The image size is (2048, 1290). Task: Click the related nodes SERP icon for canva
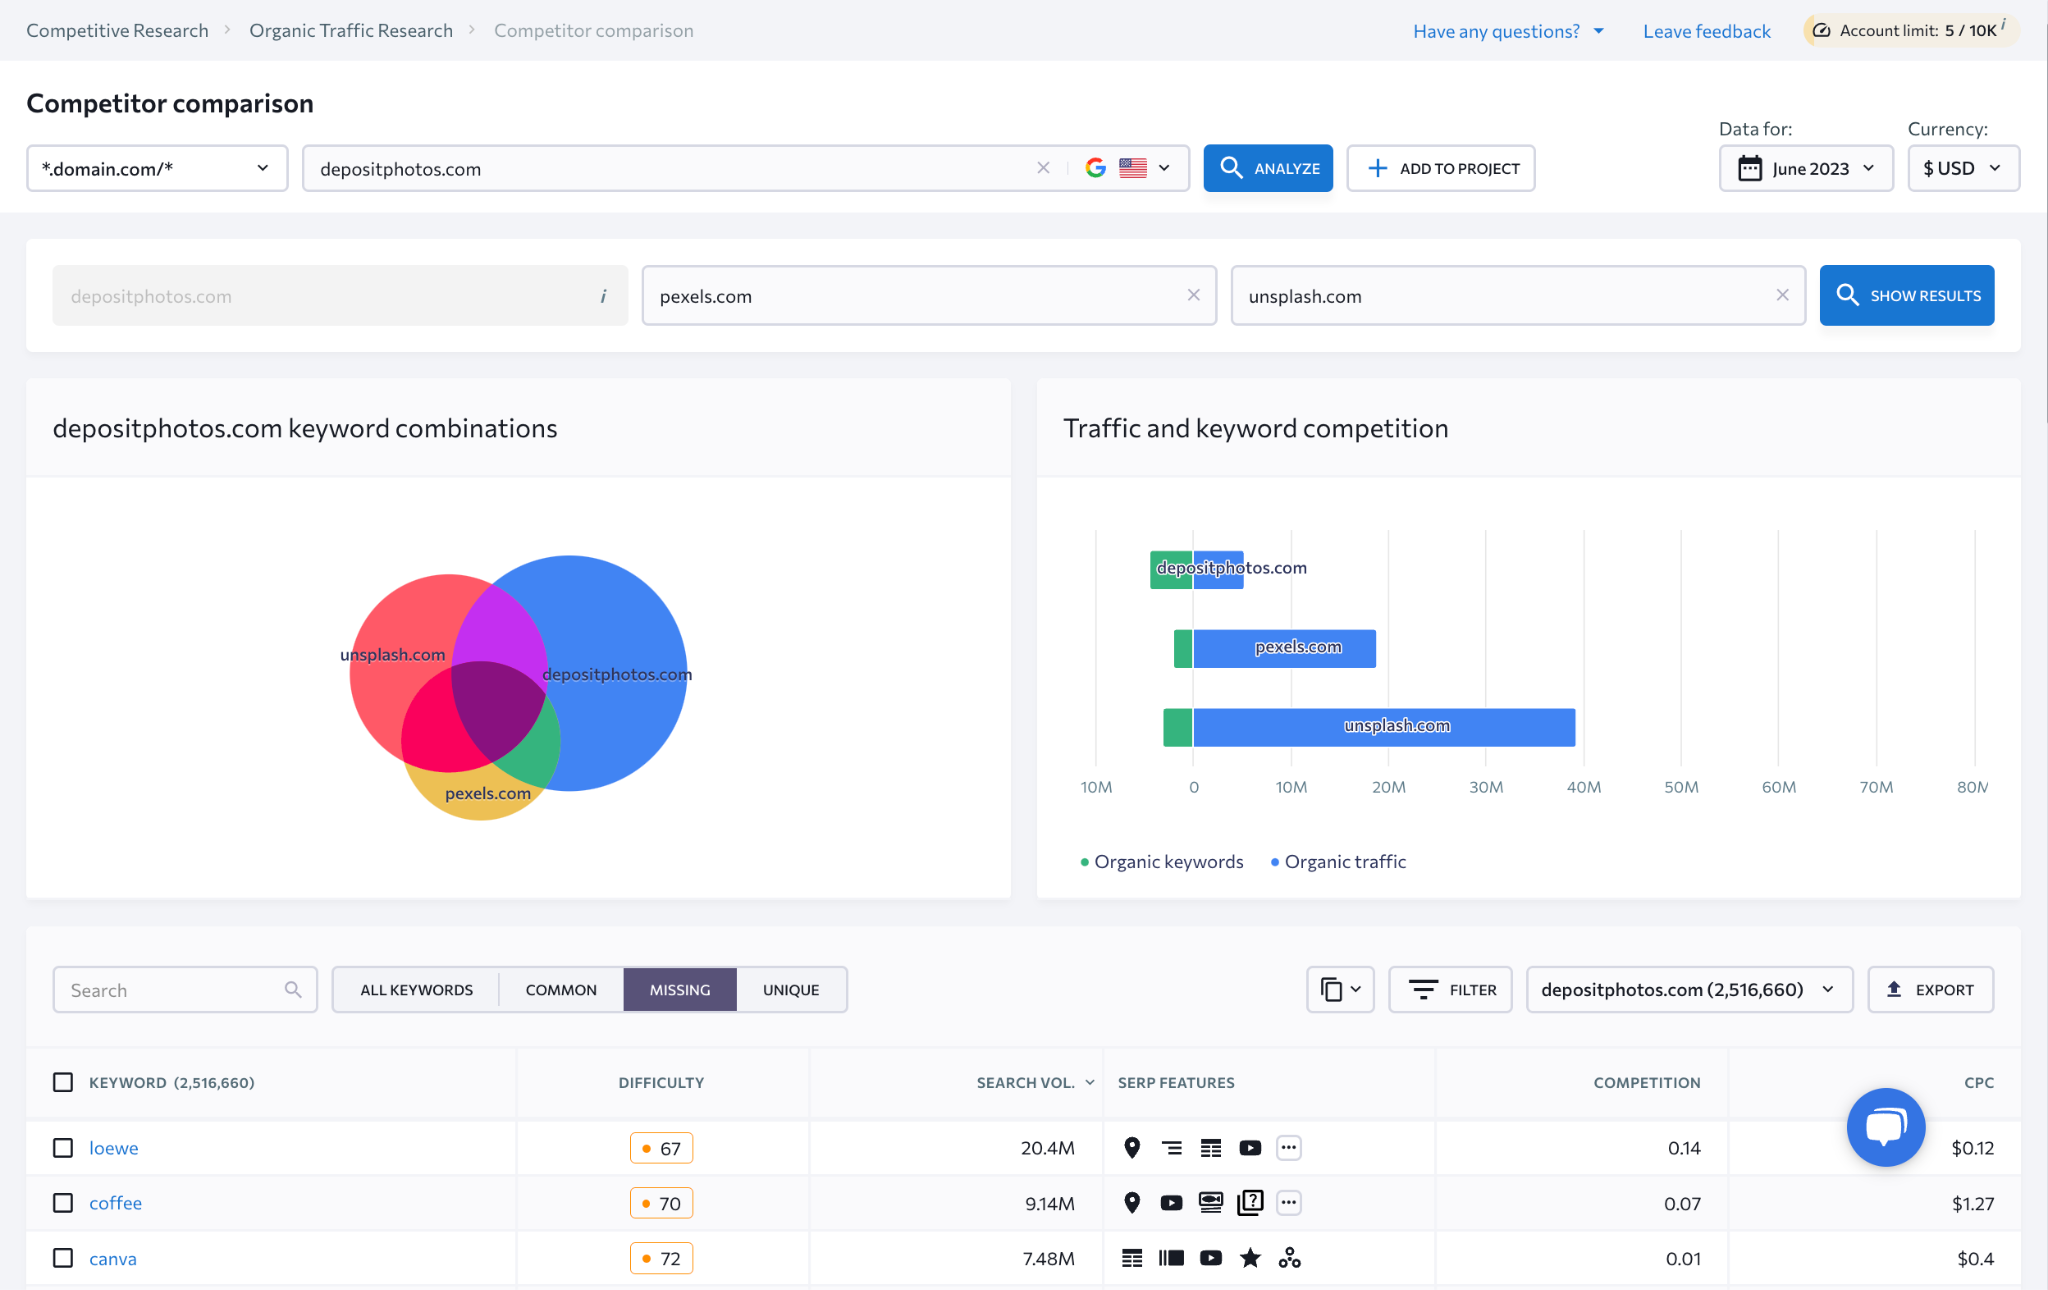(x=1290, y=1258)
